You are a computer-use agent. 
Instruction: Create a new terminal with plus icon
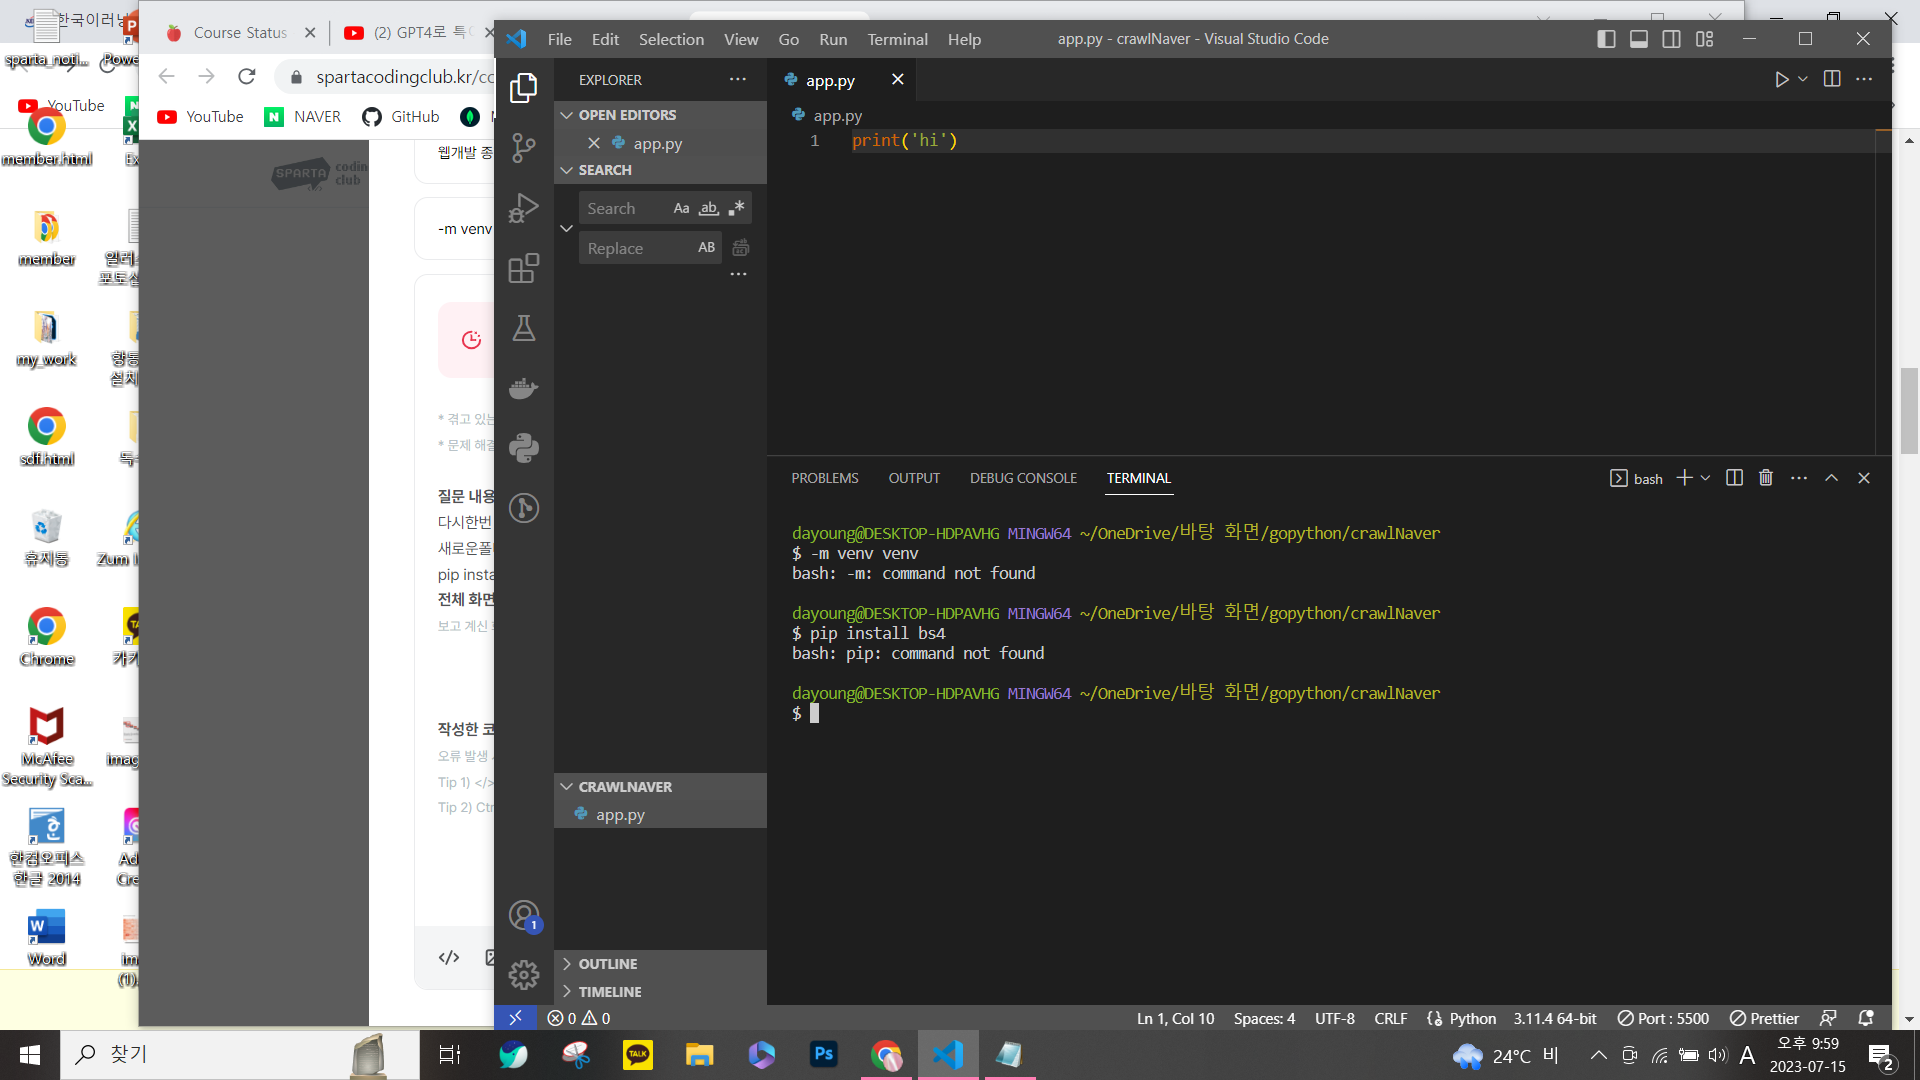(x=1685, y=478)
